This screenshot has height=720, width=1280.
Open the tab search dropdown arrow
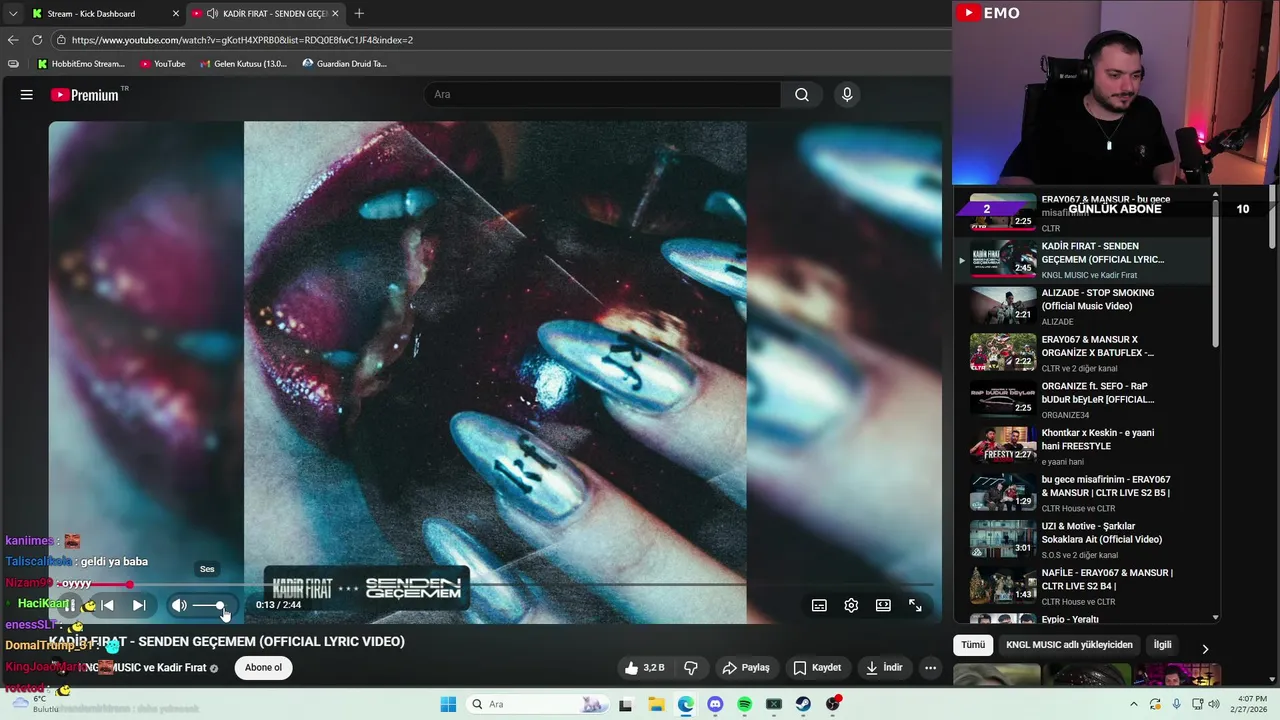[13, 14]
